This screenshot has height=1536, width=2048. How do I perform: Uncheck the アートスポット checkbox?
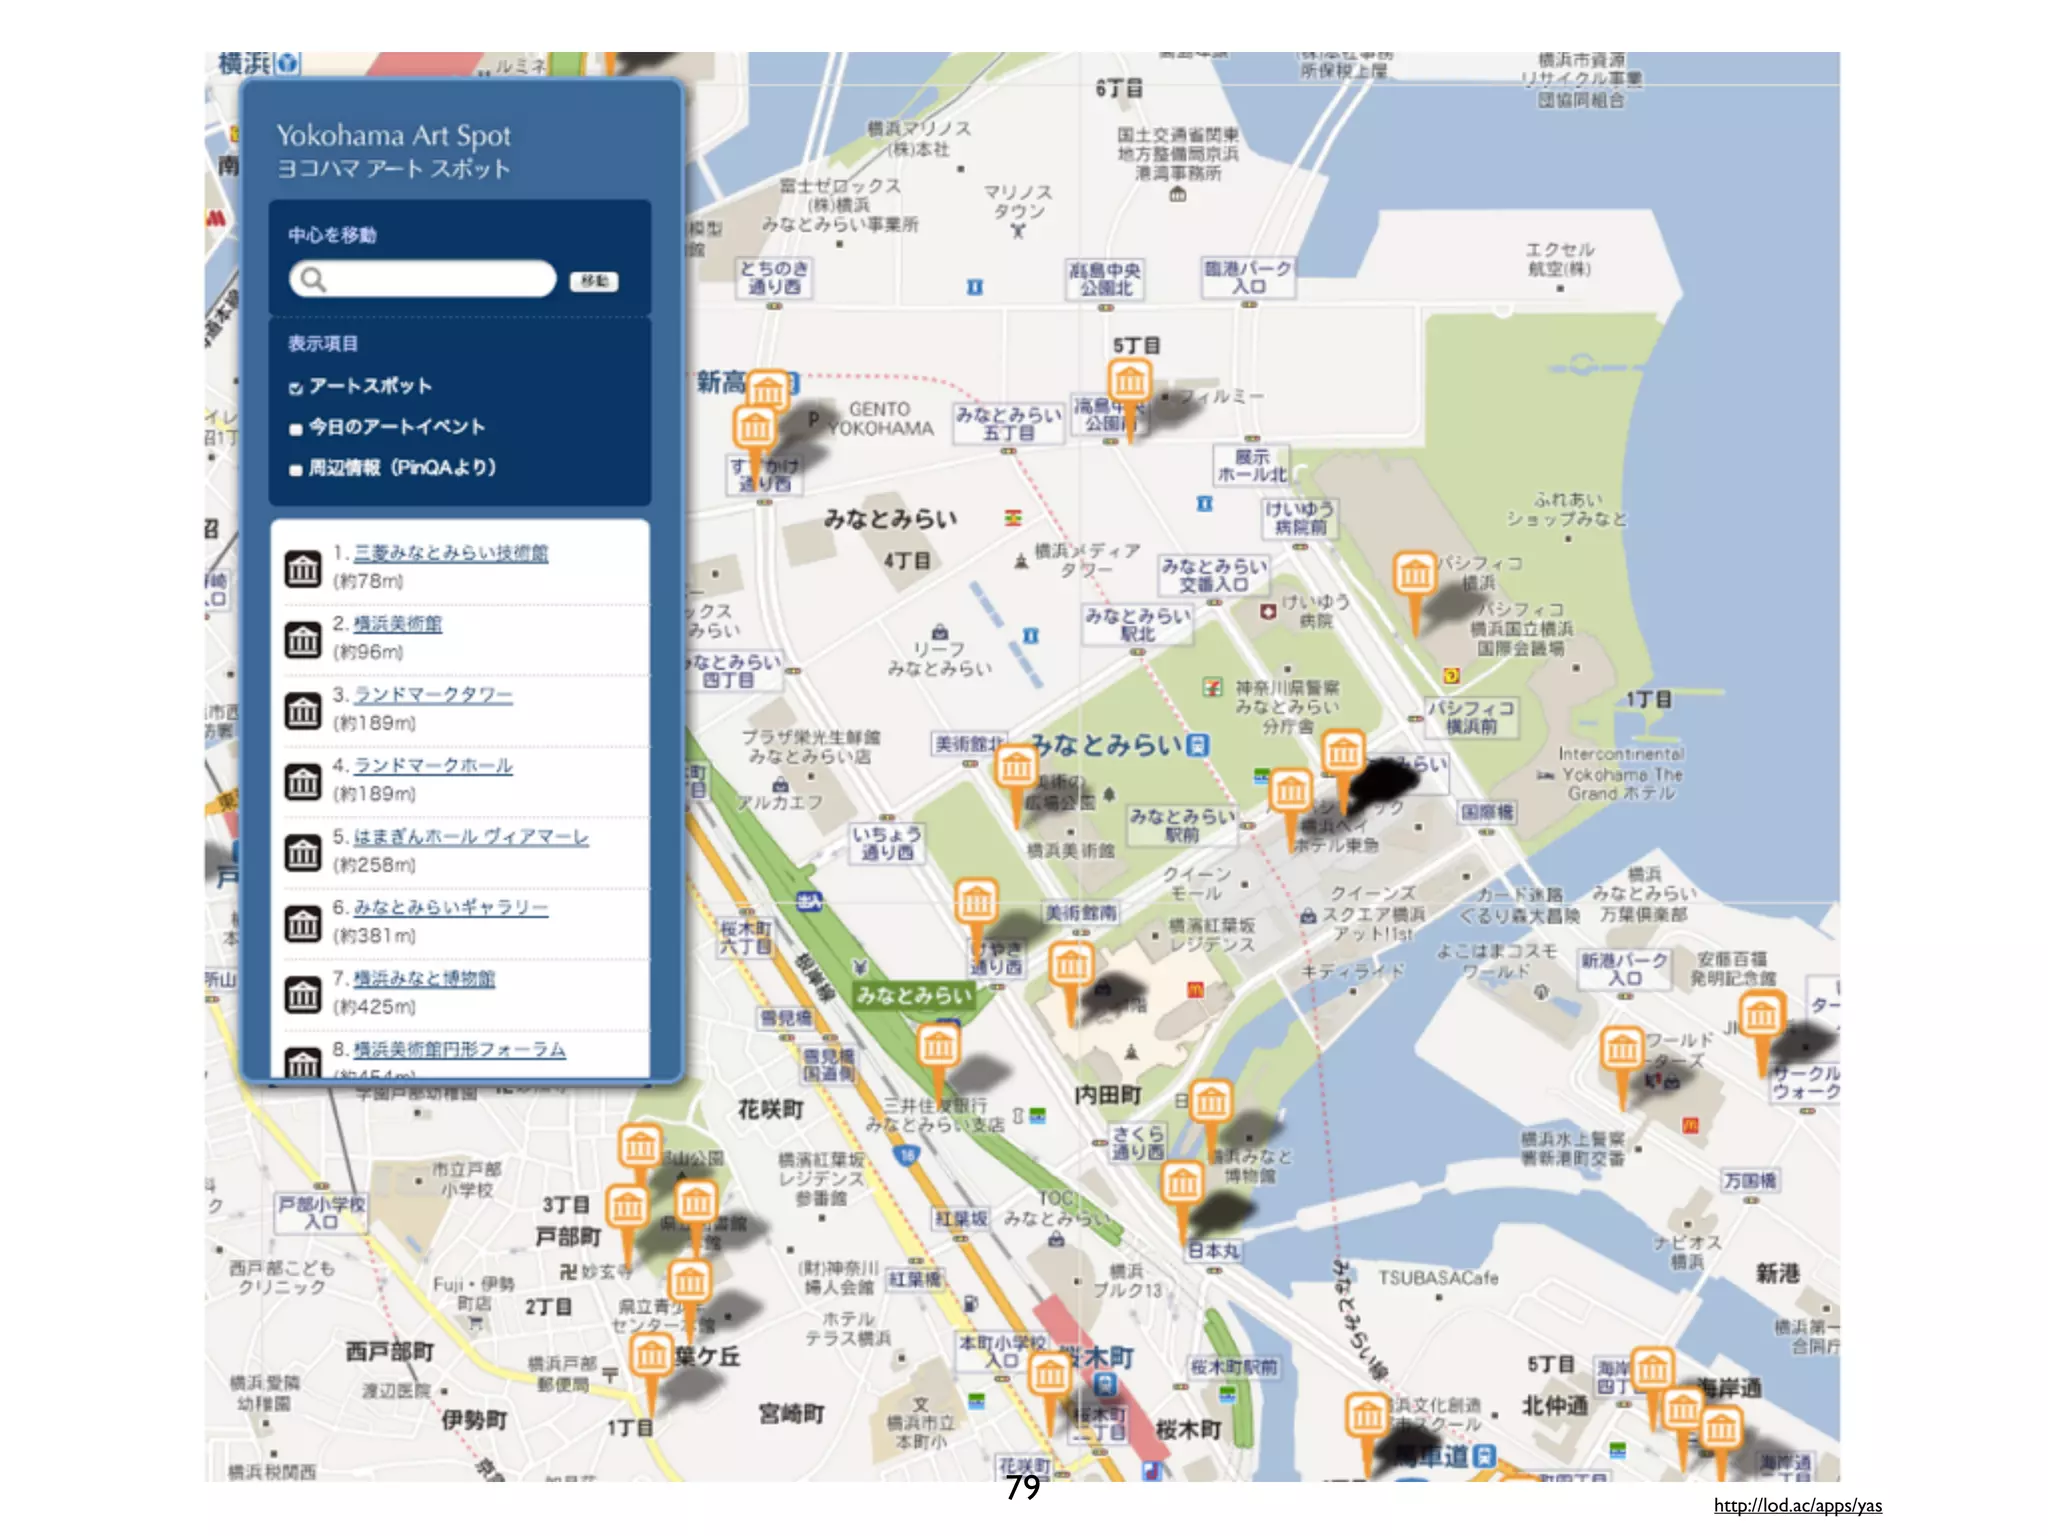[x=295, y=388]
